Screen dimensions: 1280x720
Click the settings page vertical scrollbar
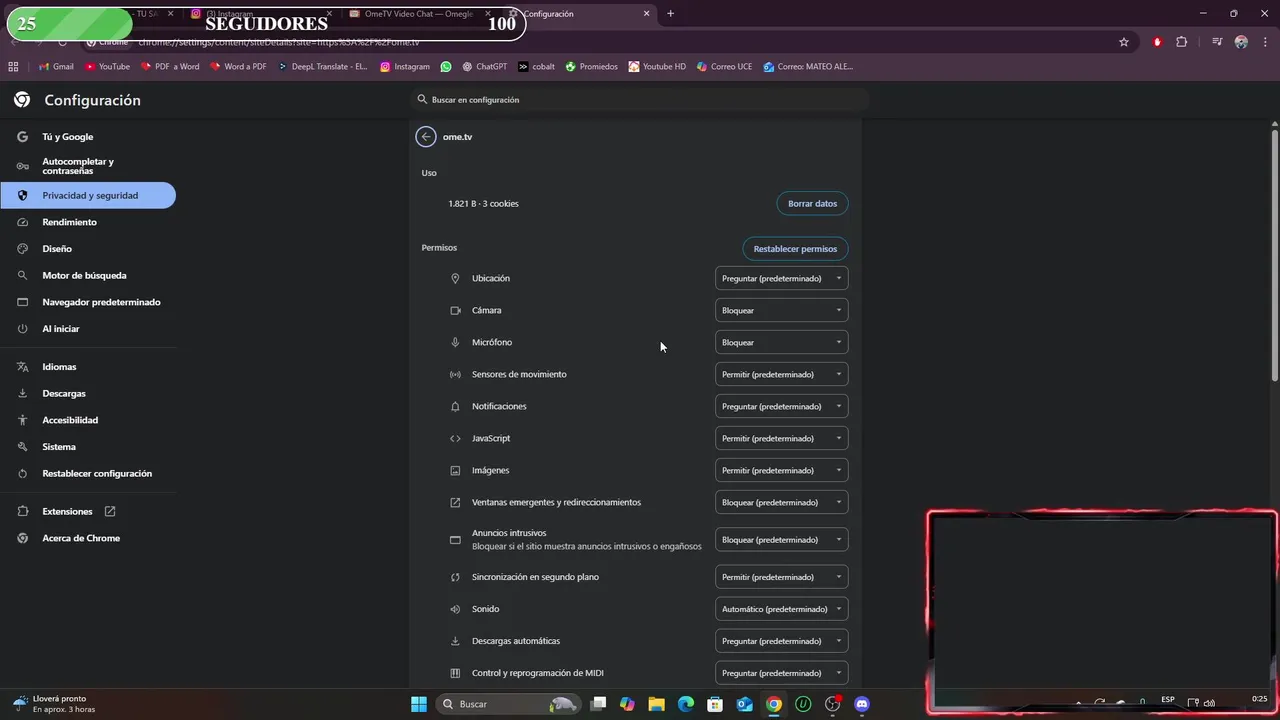[1275, 254]
